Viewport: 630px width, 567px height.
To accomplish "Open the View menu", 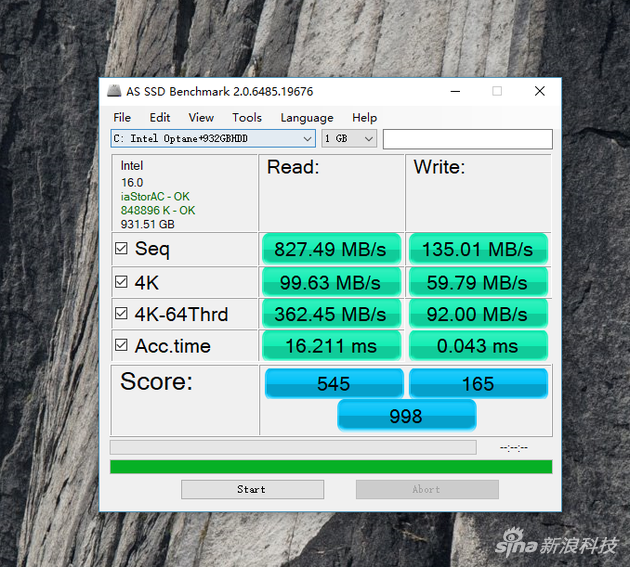I will (201, 118).
